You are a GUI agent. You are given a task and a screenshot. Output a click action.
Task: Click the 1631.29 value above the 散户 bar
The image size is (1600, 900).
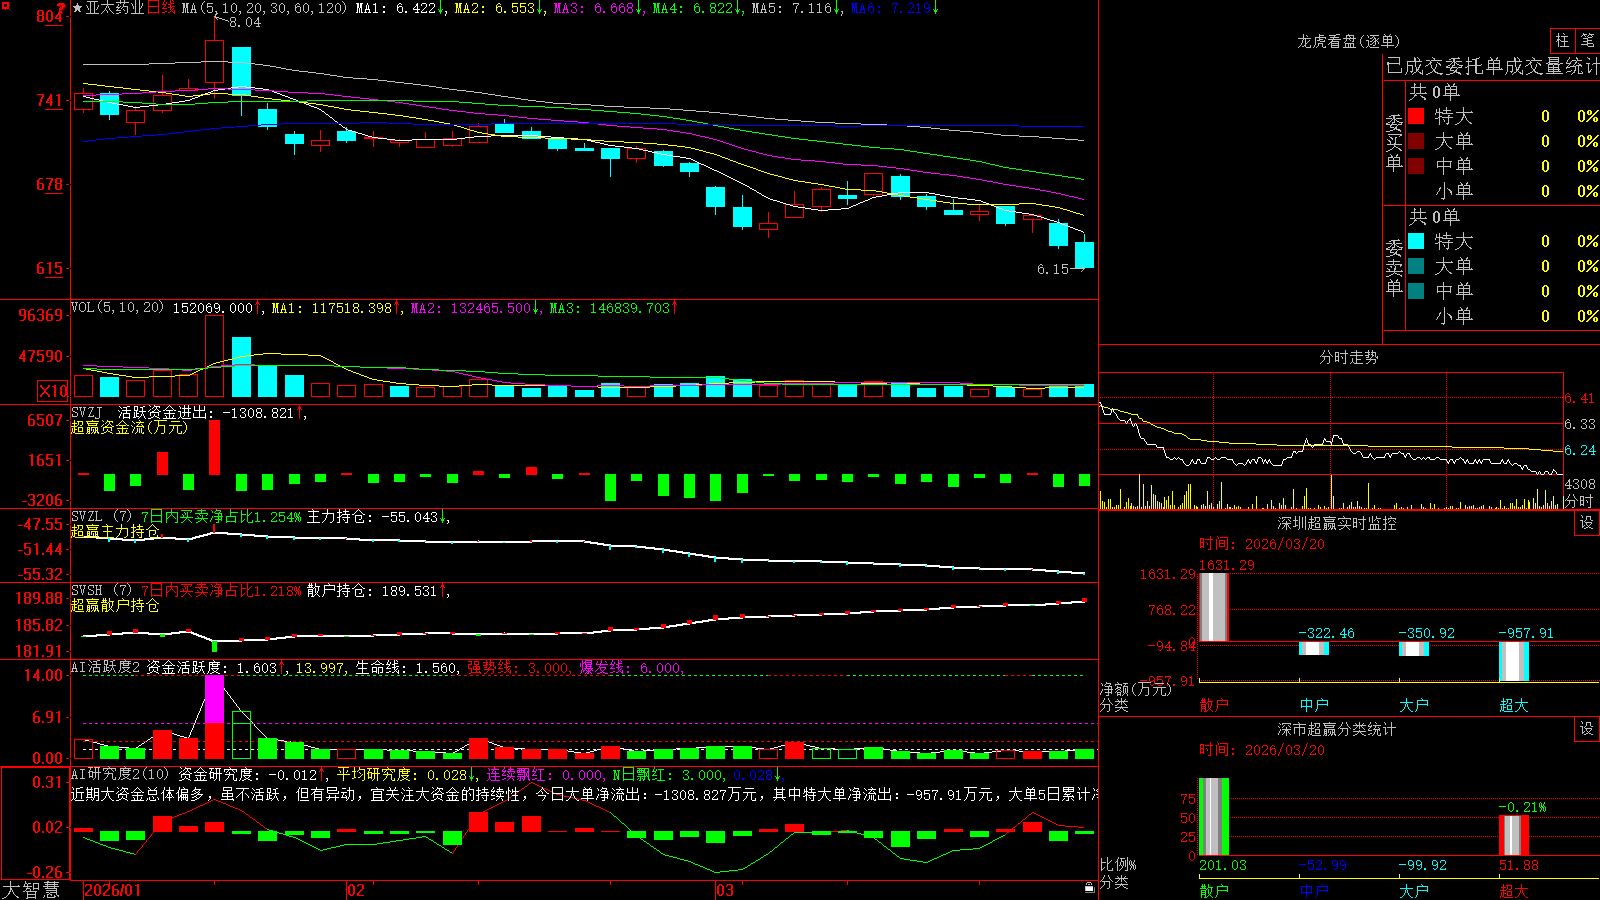click(1227, 565)
